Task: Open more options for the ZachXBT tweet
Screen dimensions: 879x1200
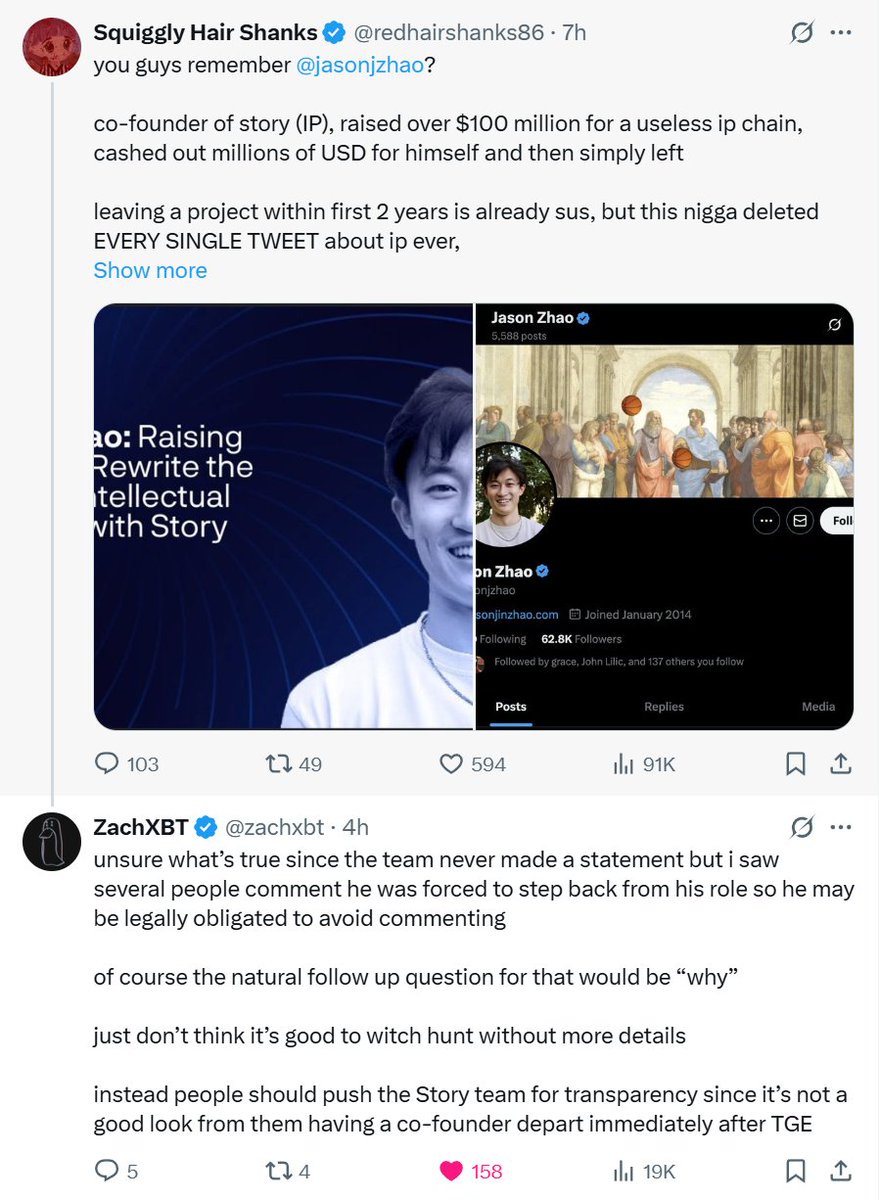Action: point(841,827)
